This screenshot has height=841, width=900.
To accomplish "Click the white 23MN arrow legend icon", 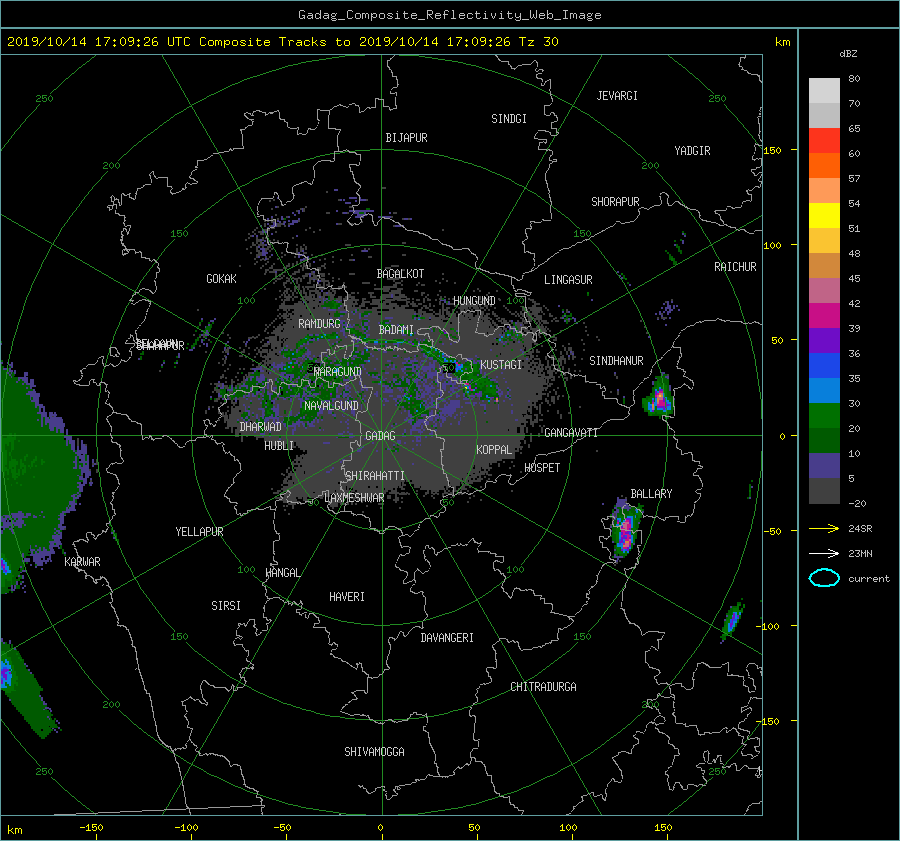I will pos(824,553).
